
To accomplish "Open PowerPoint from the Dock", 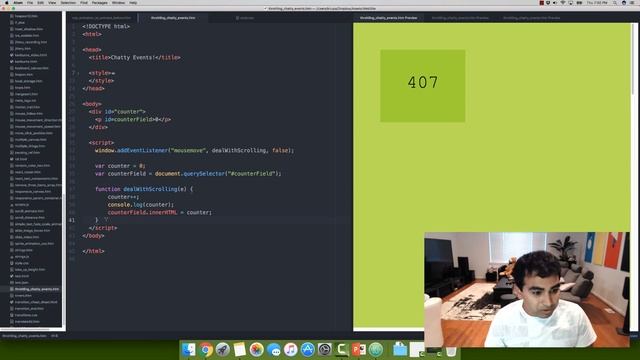I will 358,349.
